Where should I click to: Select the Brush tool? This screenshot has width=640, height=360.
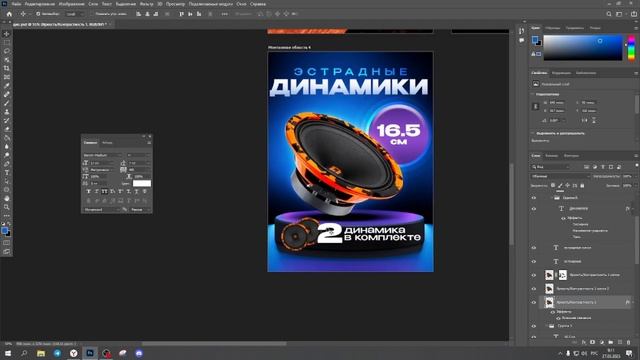(7, 103)
